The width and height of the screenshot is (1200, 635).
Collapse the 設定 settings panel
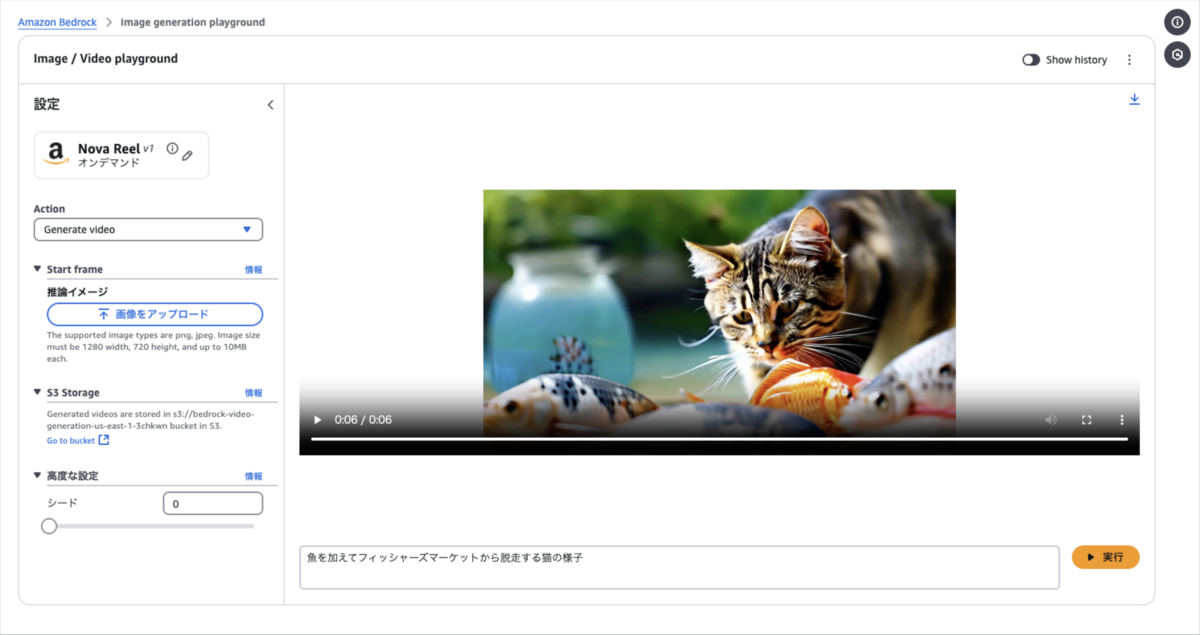(270, 105)
